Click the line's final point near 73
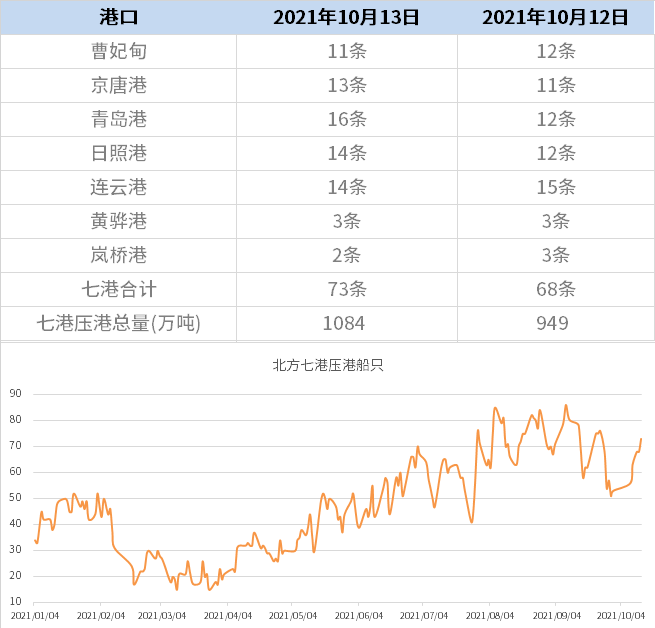Image resolution: width=655 pixels, height=628 pixels. [x=641, y=439]
